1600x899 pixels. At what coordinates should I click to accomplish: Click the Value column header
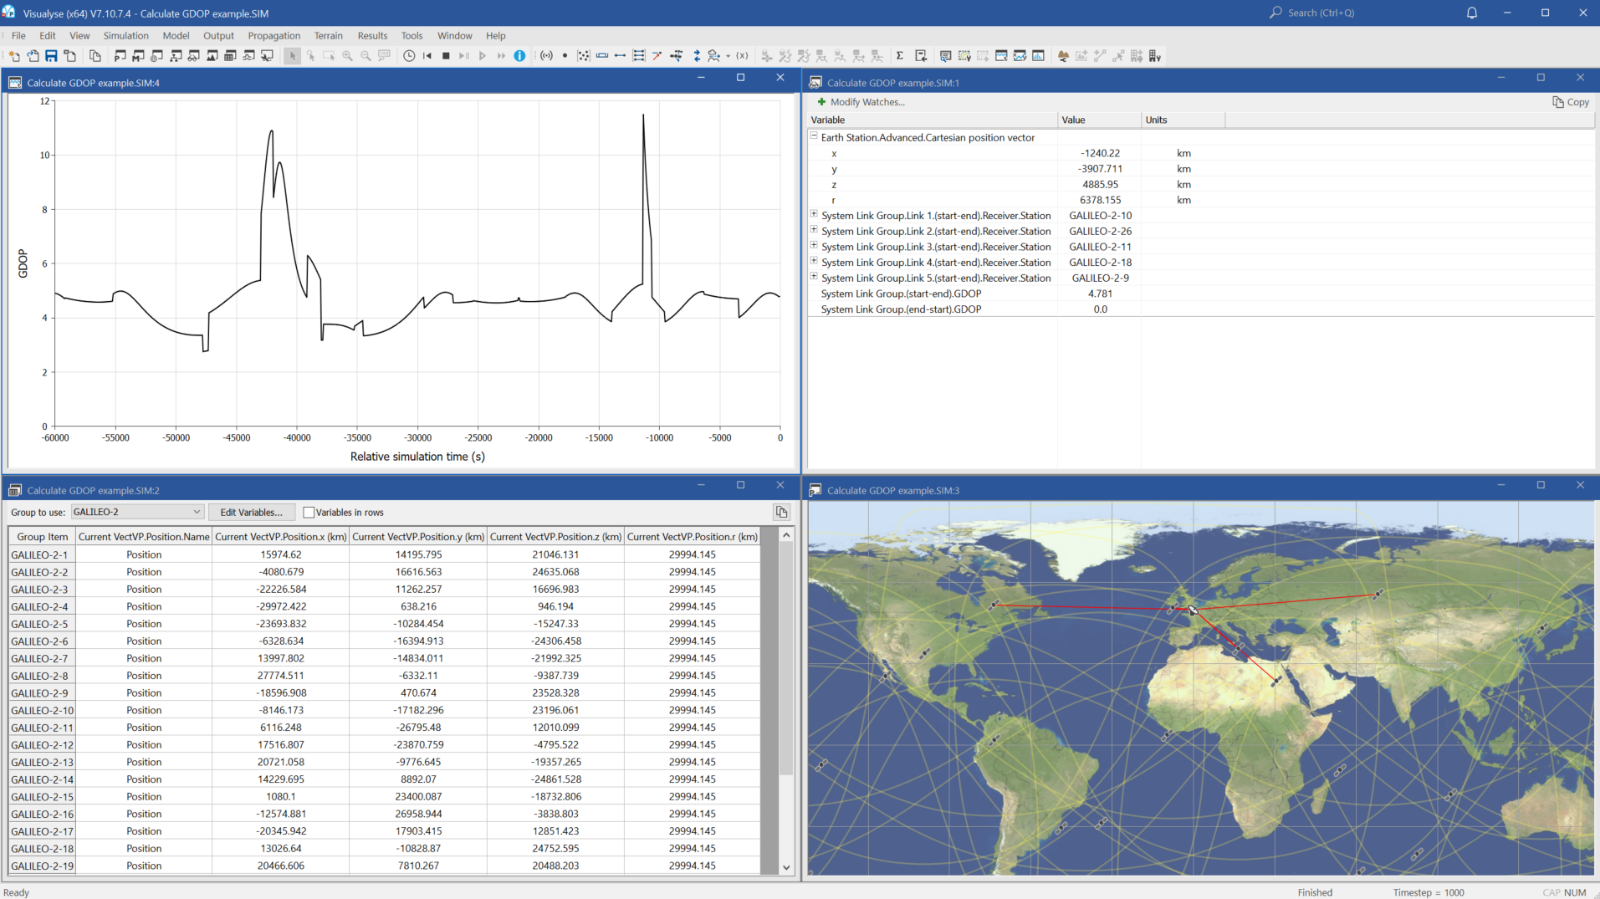1100,120
